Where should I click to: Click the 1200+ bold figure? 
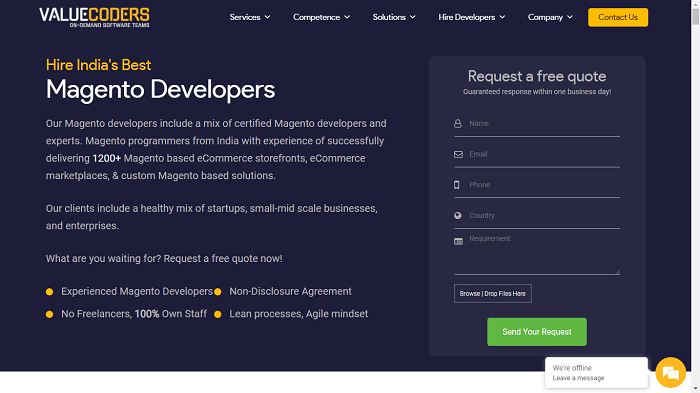106,159
